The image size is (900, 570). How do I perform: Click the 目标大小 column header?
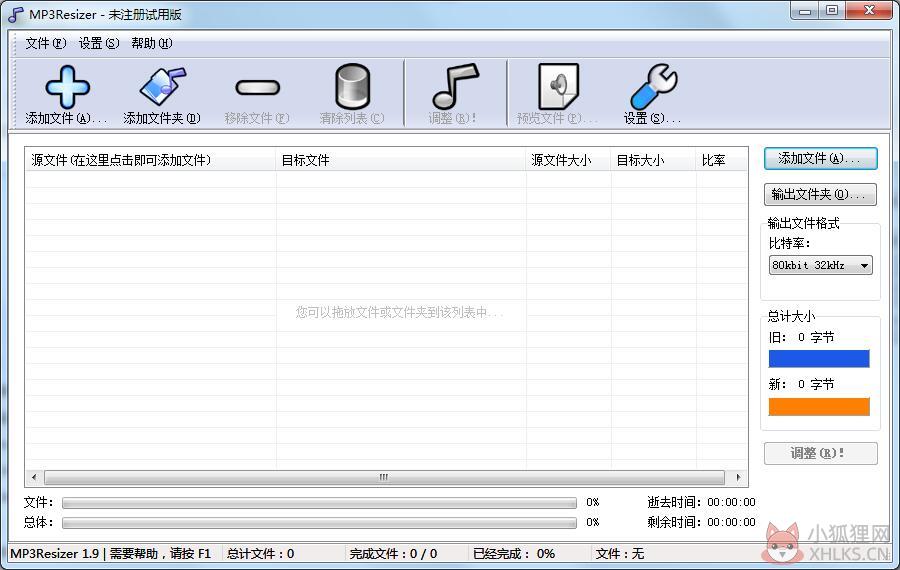(654, 160)
